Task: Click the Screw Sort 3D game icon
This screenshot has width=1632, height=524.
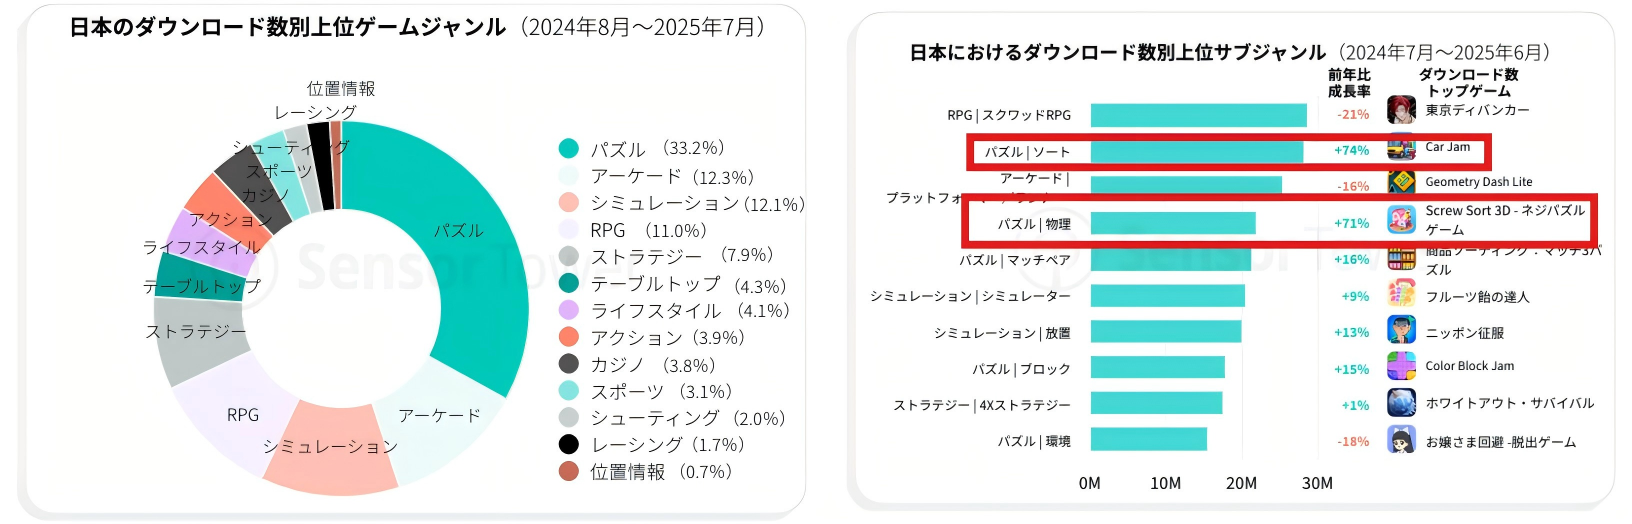Action: (1401, 219)
